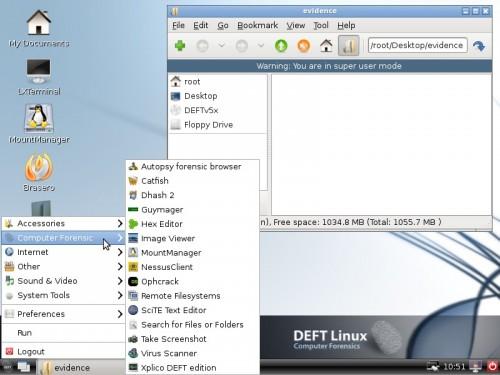Open Image Viewer from the menu
This screenshot has width=500, height=375.
point(193,238)
